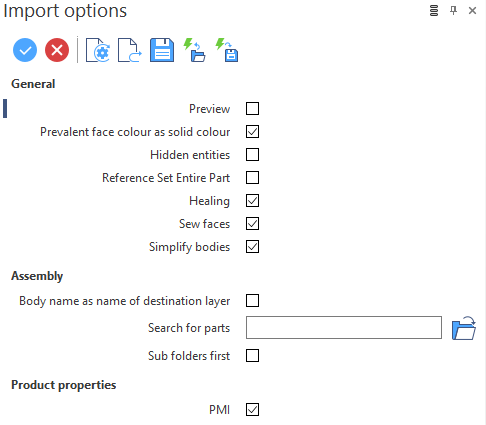Click the document with arrow icon
This screenshot has width=486, height=425.
click(x=130, y=50)
